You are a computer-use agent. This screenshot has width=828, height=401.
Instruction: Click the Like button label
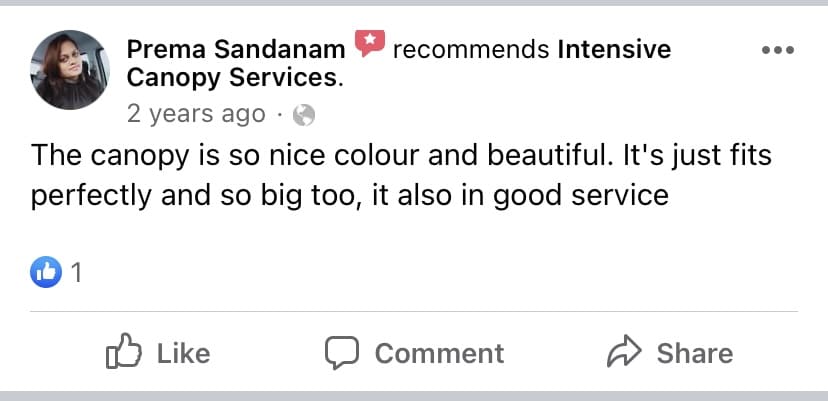point(183,353)
